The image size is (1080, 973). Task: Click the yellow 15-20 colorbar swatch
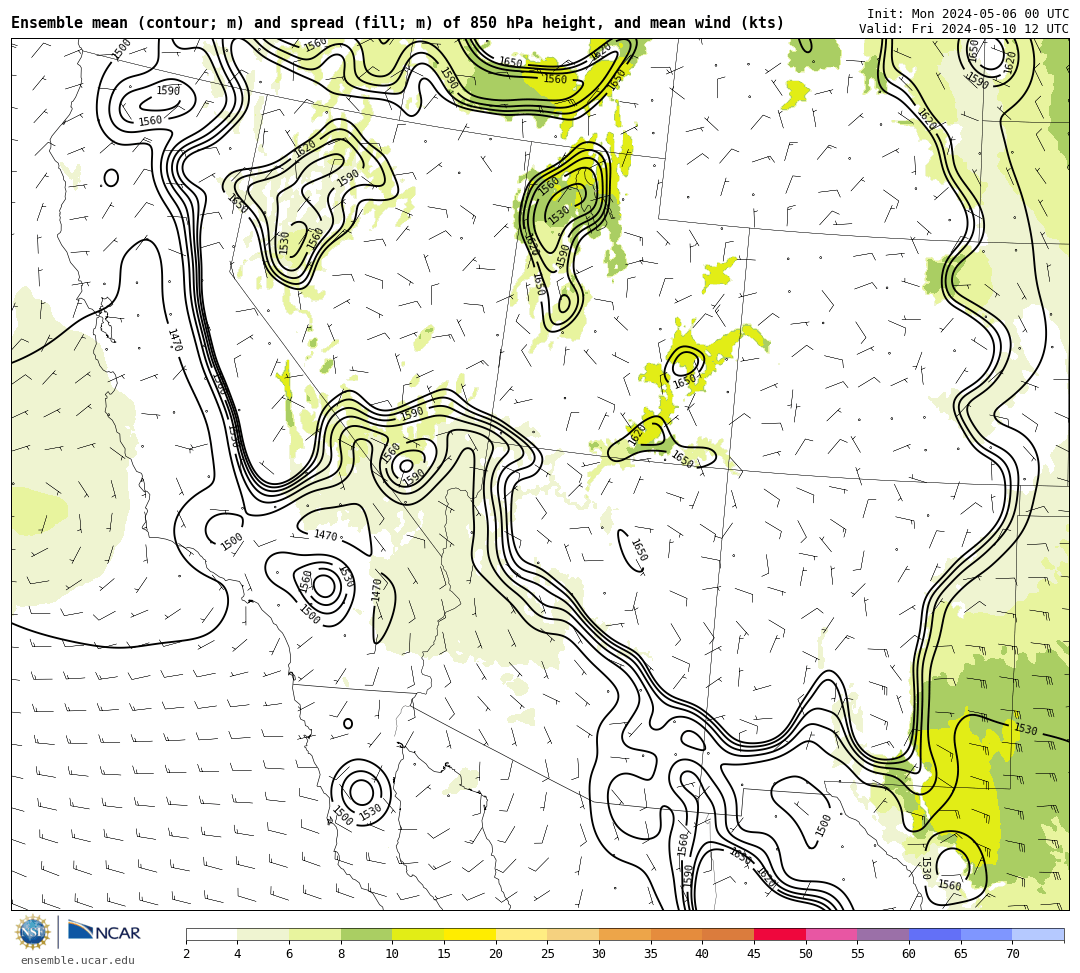click(x=470, y=934)
